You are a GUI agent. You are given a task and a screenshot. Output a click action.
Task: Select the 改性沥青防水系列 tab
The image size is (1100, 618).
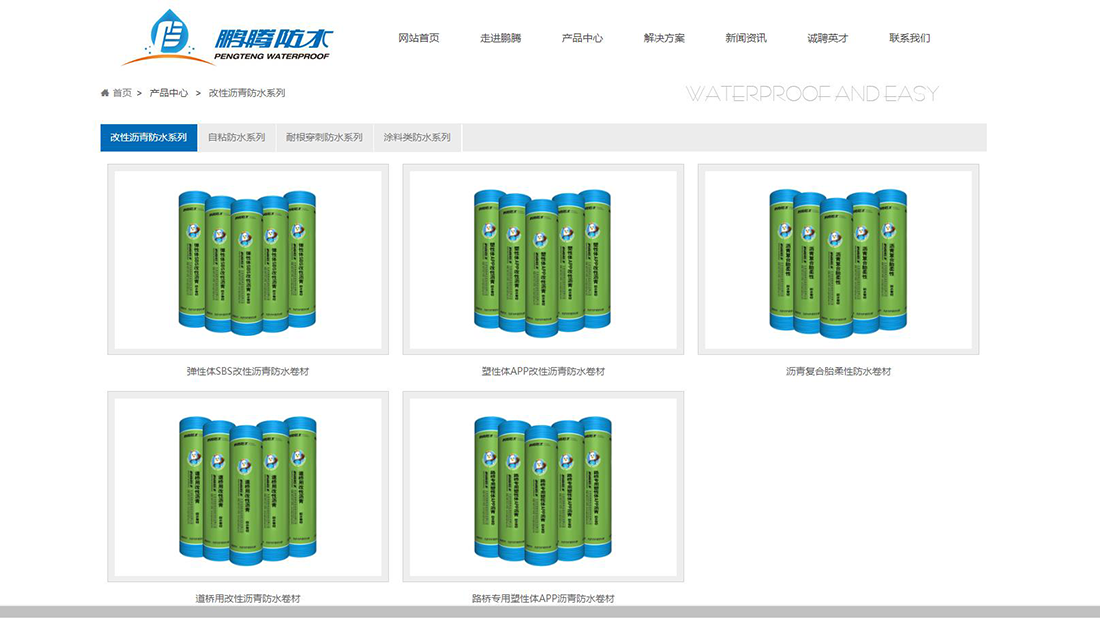click(148, 137)
